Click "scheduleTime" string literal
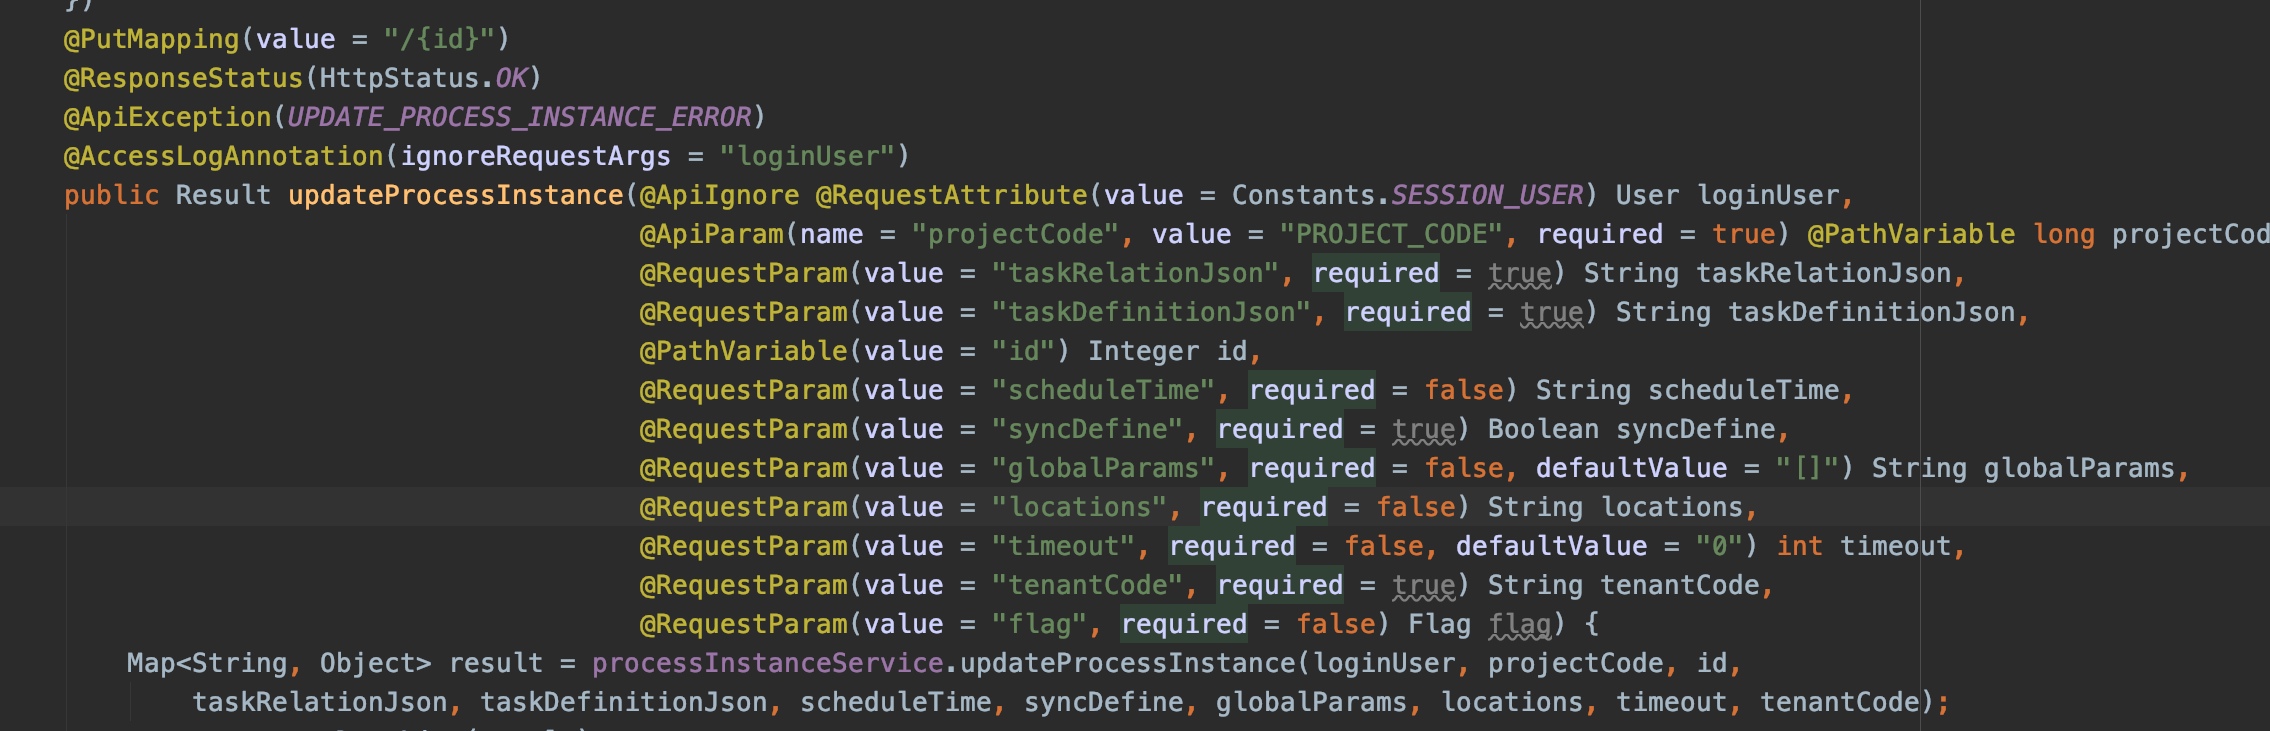This screenshot has width=2270, height=731. [1104, 390]
